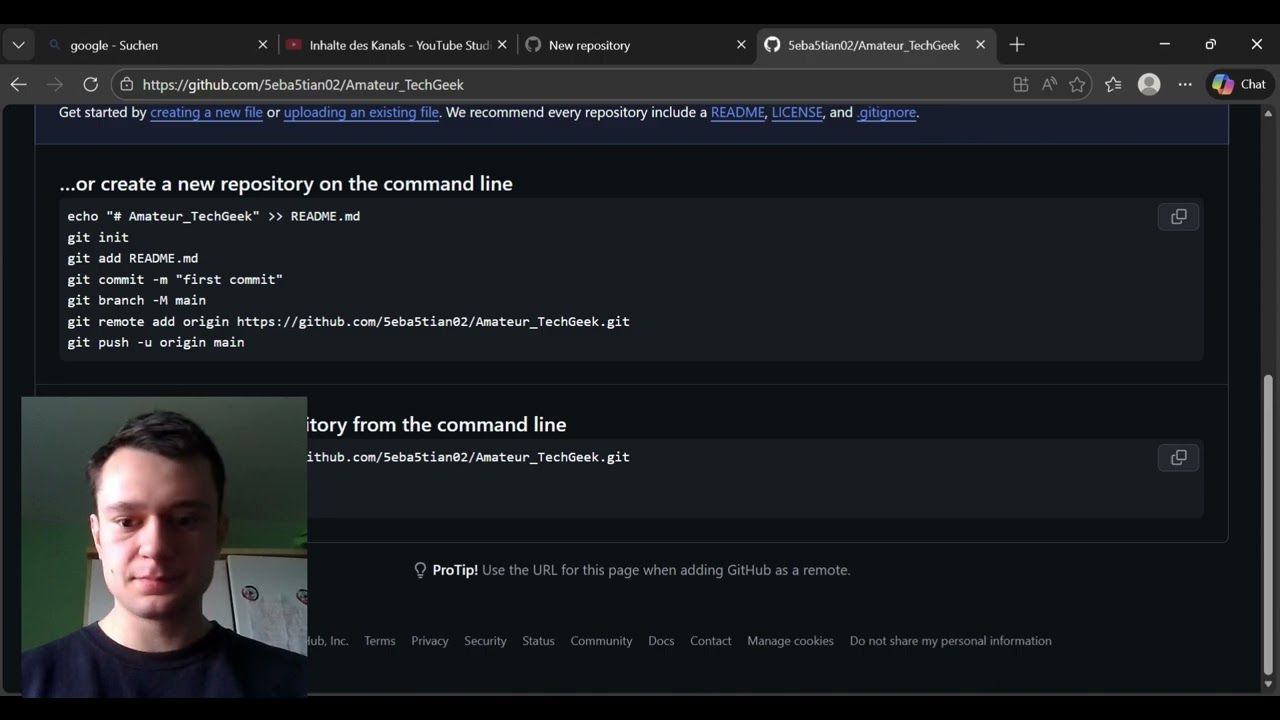Open a new browser tab
Viewport: 1280px width, 720px height.
pyautogui.click(x=1017, y=45)
